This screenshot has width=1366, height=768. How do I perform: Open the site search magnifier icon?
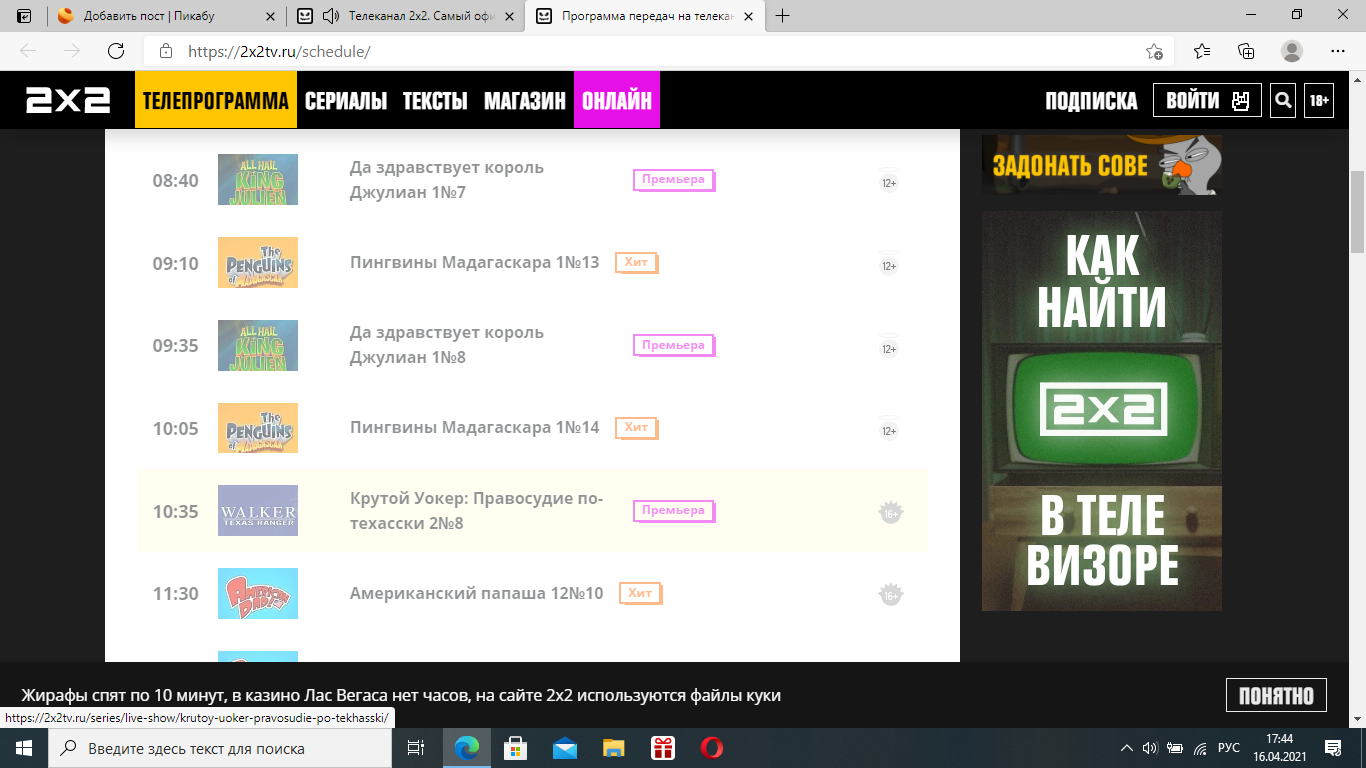pyautogui.click(x=1283, y=100)
